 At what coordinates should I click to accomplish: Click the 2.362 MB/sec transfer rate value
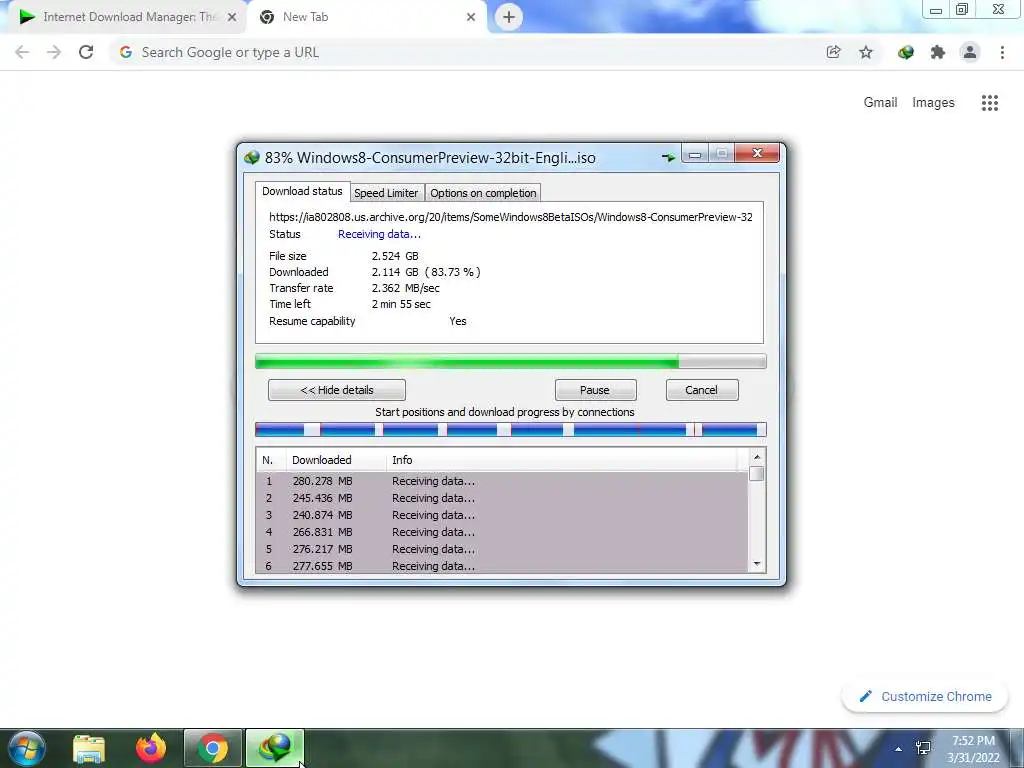406,288
